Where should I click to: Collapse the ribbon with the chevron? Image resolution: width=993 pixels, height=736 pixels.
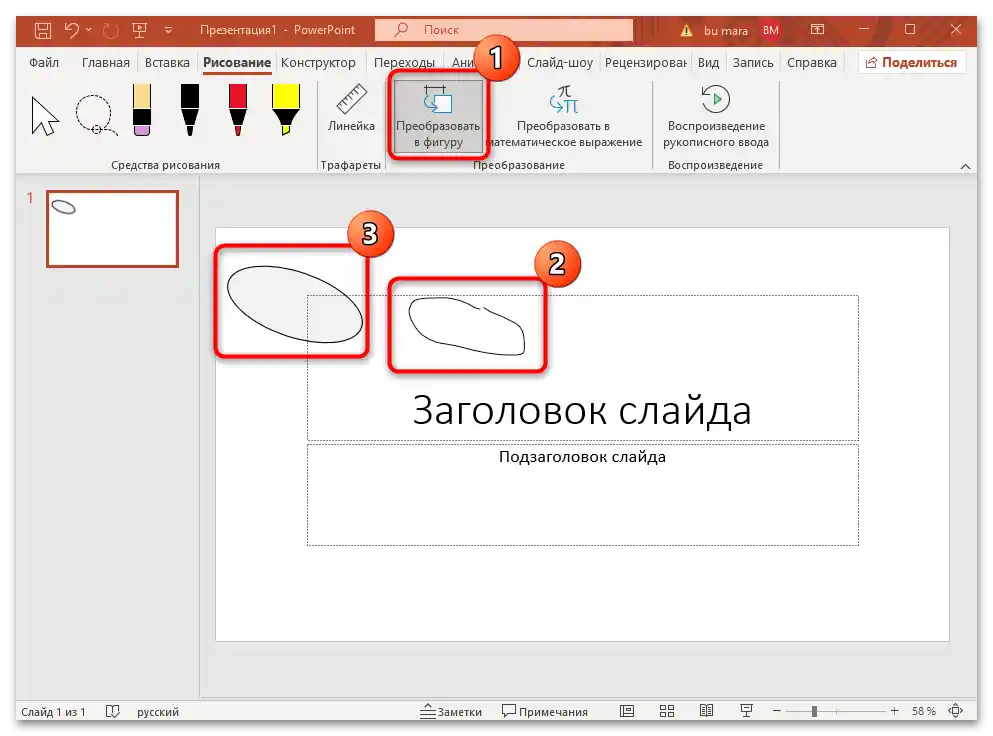965,166
